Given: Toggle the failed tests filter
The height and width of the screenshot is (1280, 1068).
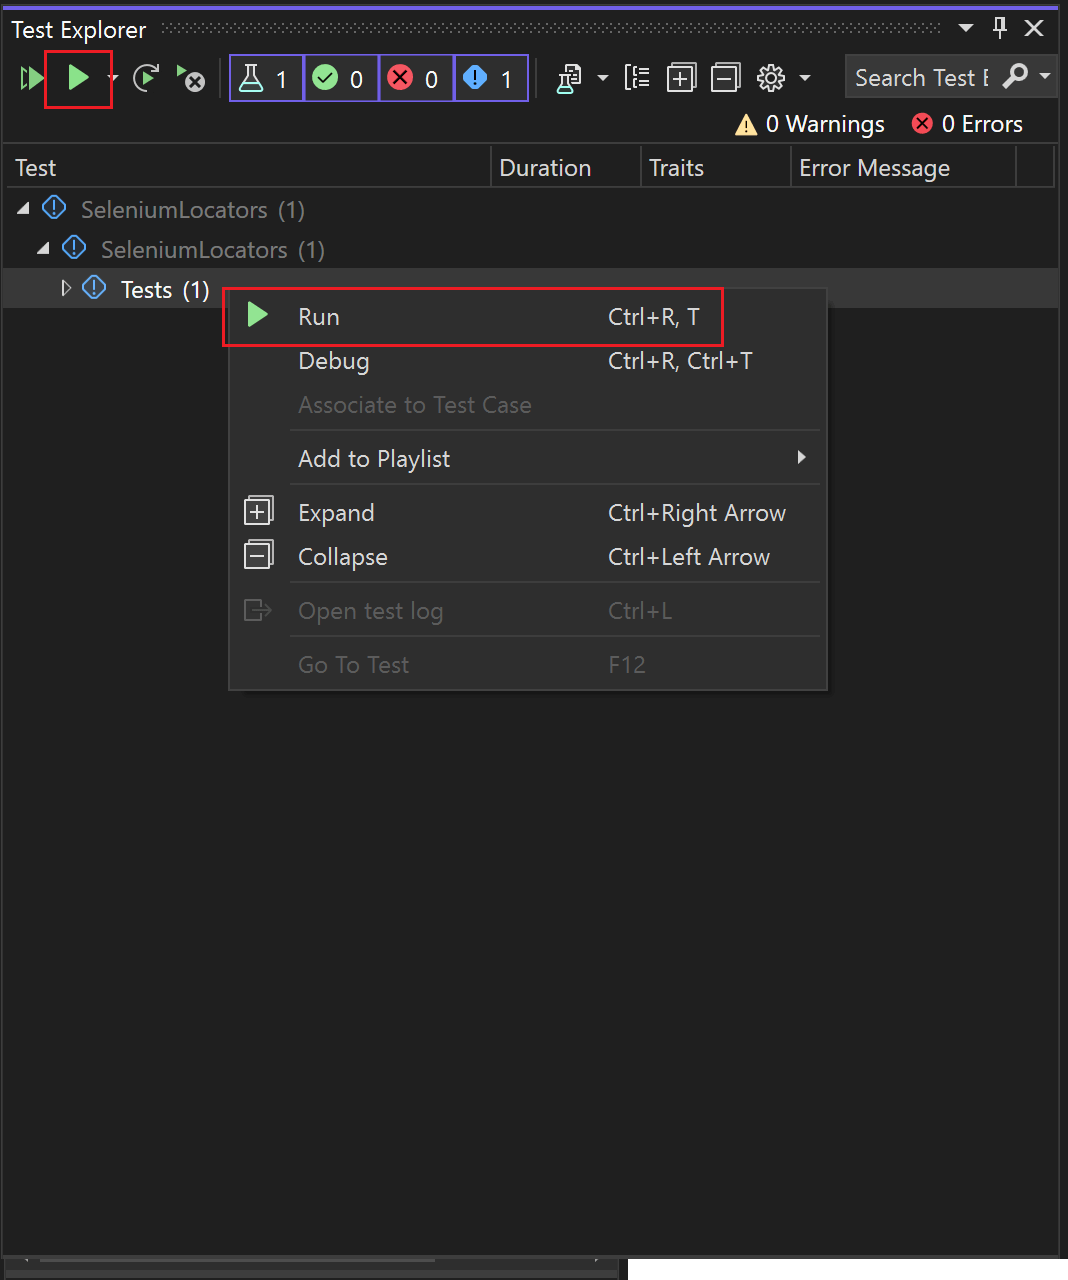Looking at the screenshot, I should click(415, 78).
